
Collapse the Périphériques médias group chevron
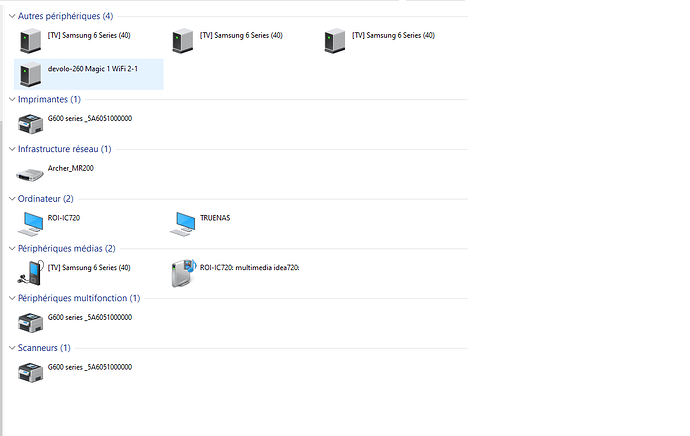12,249
